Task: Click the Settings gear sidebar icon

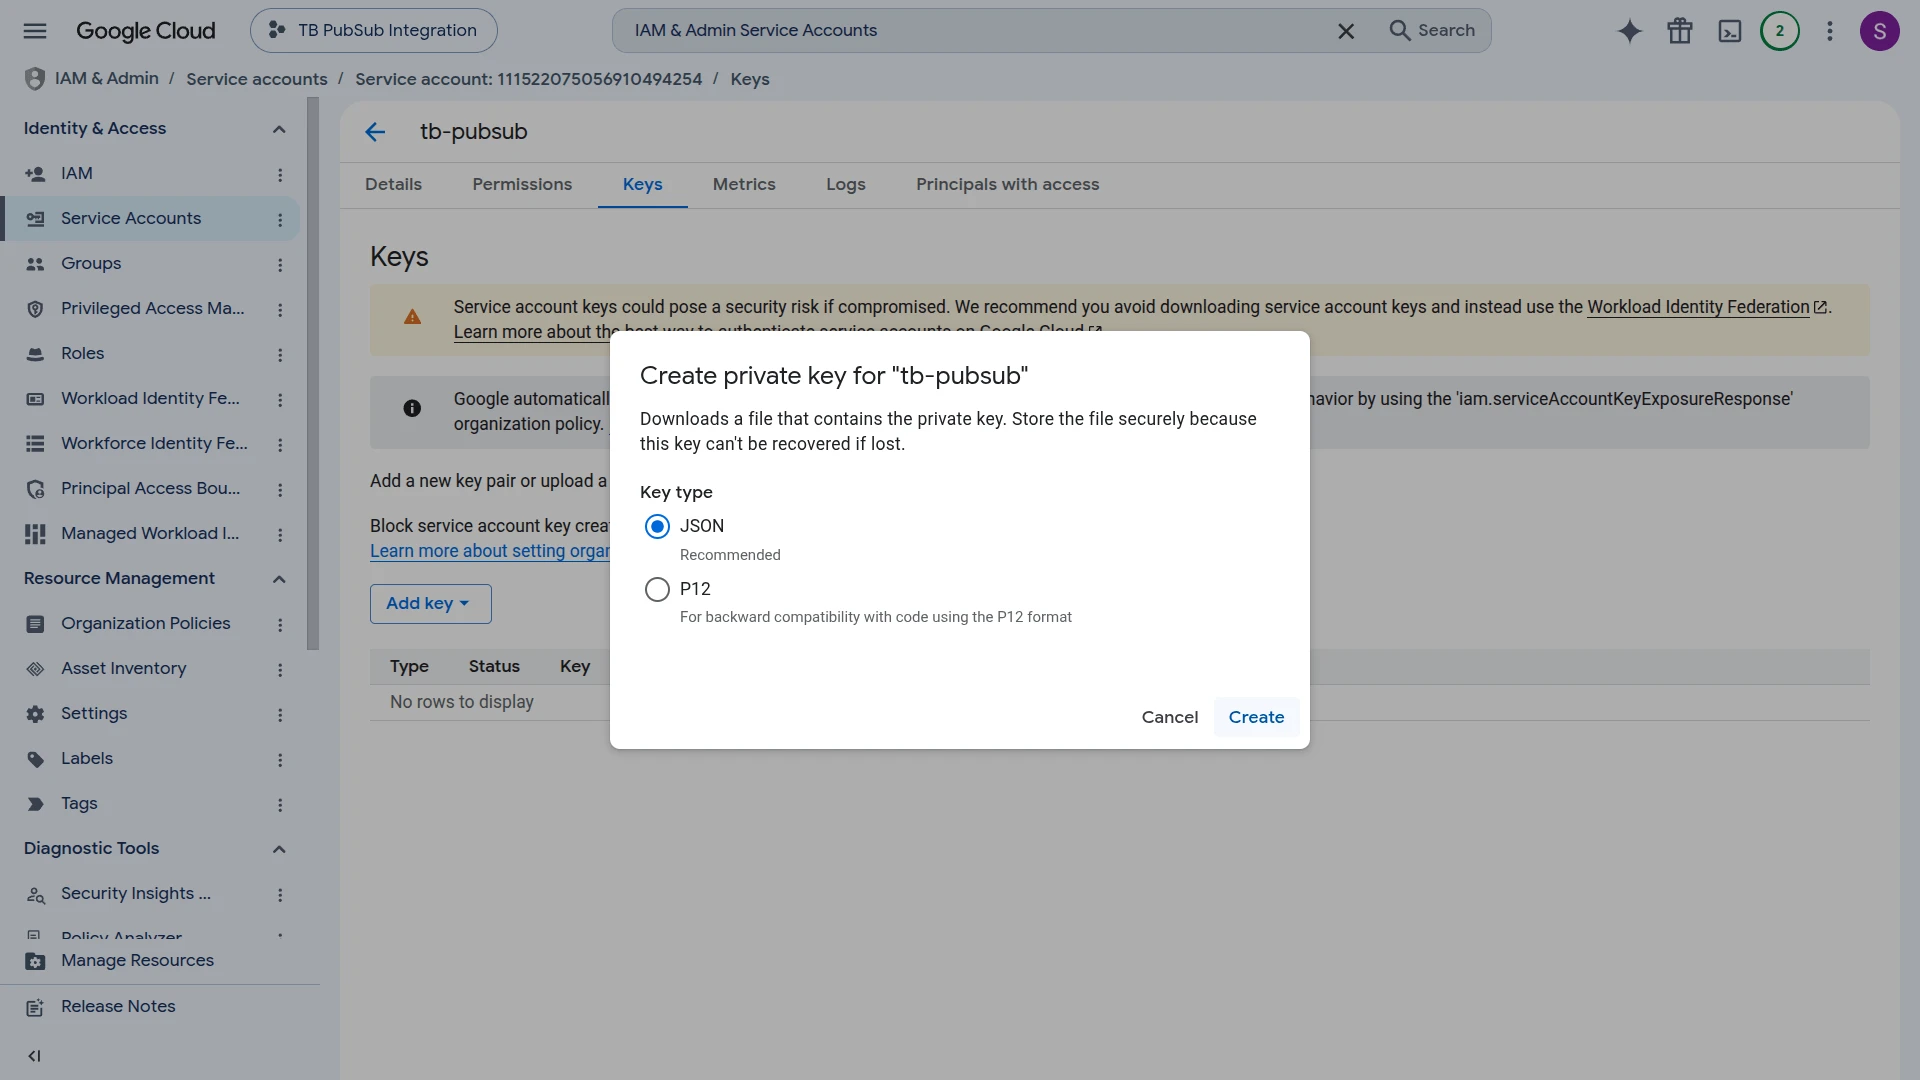Action: coord(35,714)
